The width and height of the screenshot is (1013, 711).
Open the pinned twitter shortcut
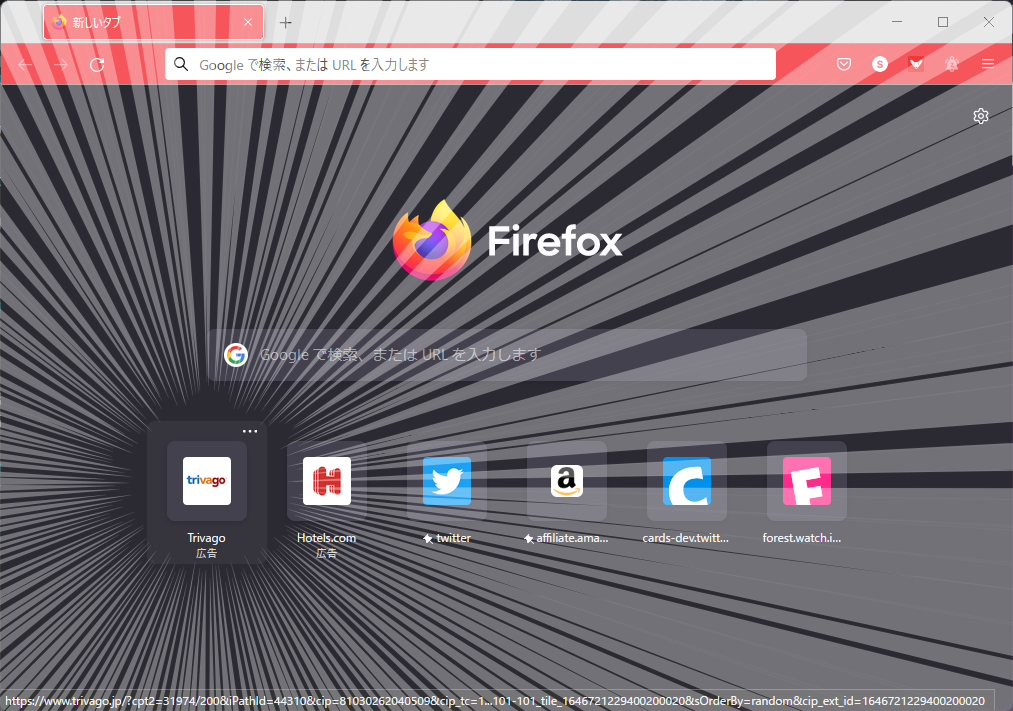(446, 481)
